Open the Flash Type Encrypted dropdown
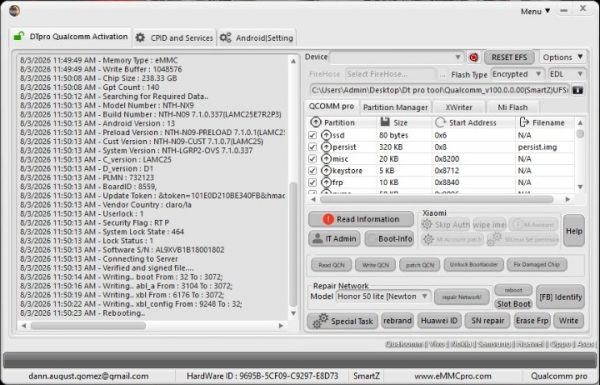Image resolution: width=600 pixels, height=385 pixels. 517,74
